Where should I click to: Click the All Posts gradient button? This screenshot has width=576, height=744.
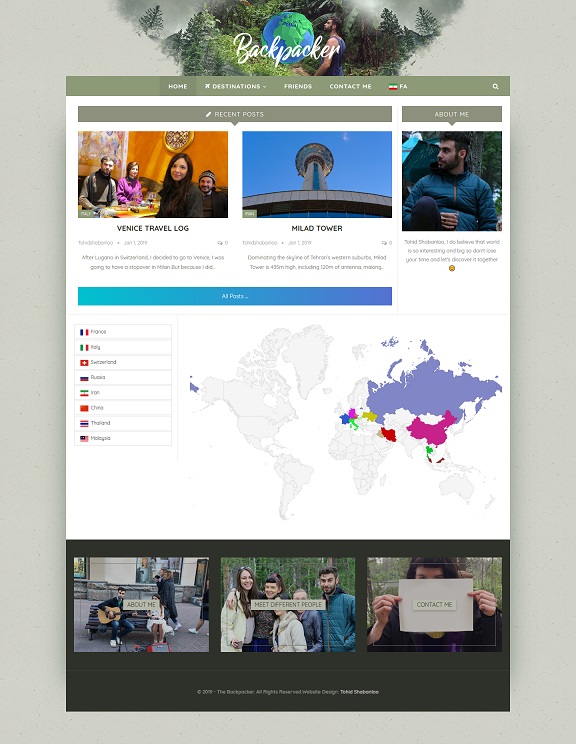coord(235,296)
